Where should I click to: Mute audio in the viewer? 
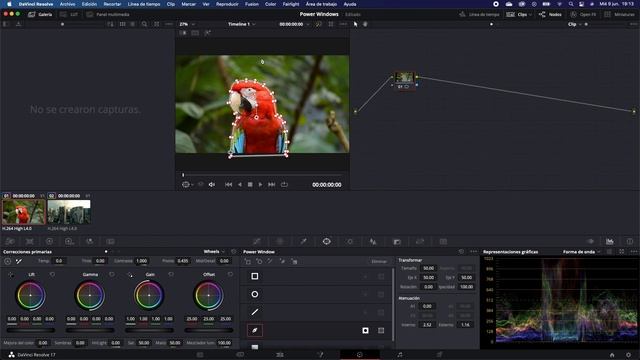pos(212,184)
